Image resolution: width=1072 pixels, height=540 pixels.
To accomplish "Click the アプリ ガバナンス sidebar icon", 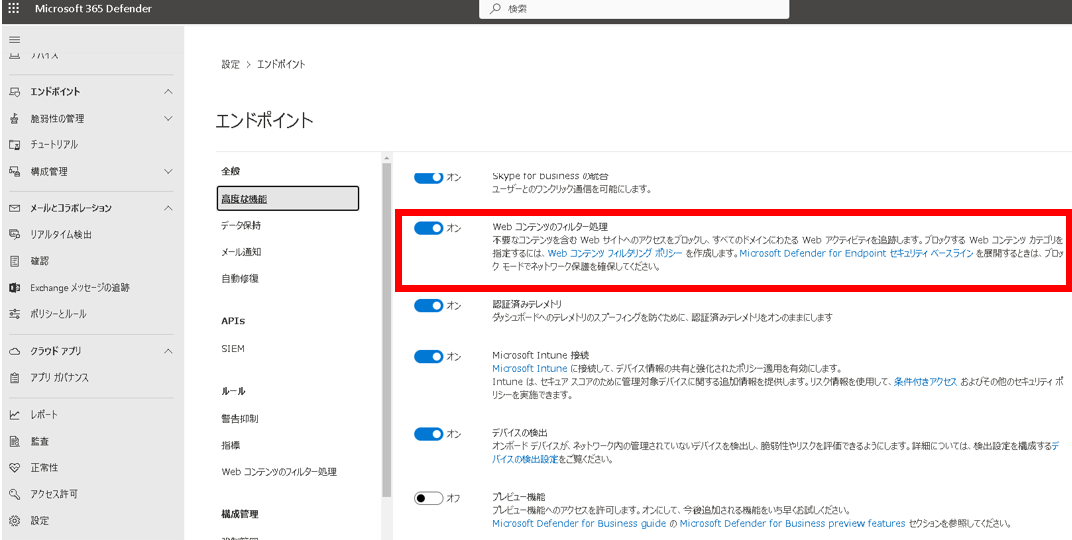I will click(14, 377).
